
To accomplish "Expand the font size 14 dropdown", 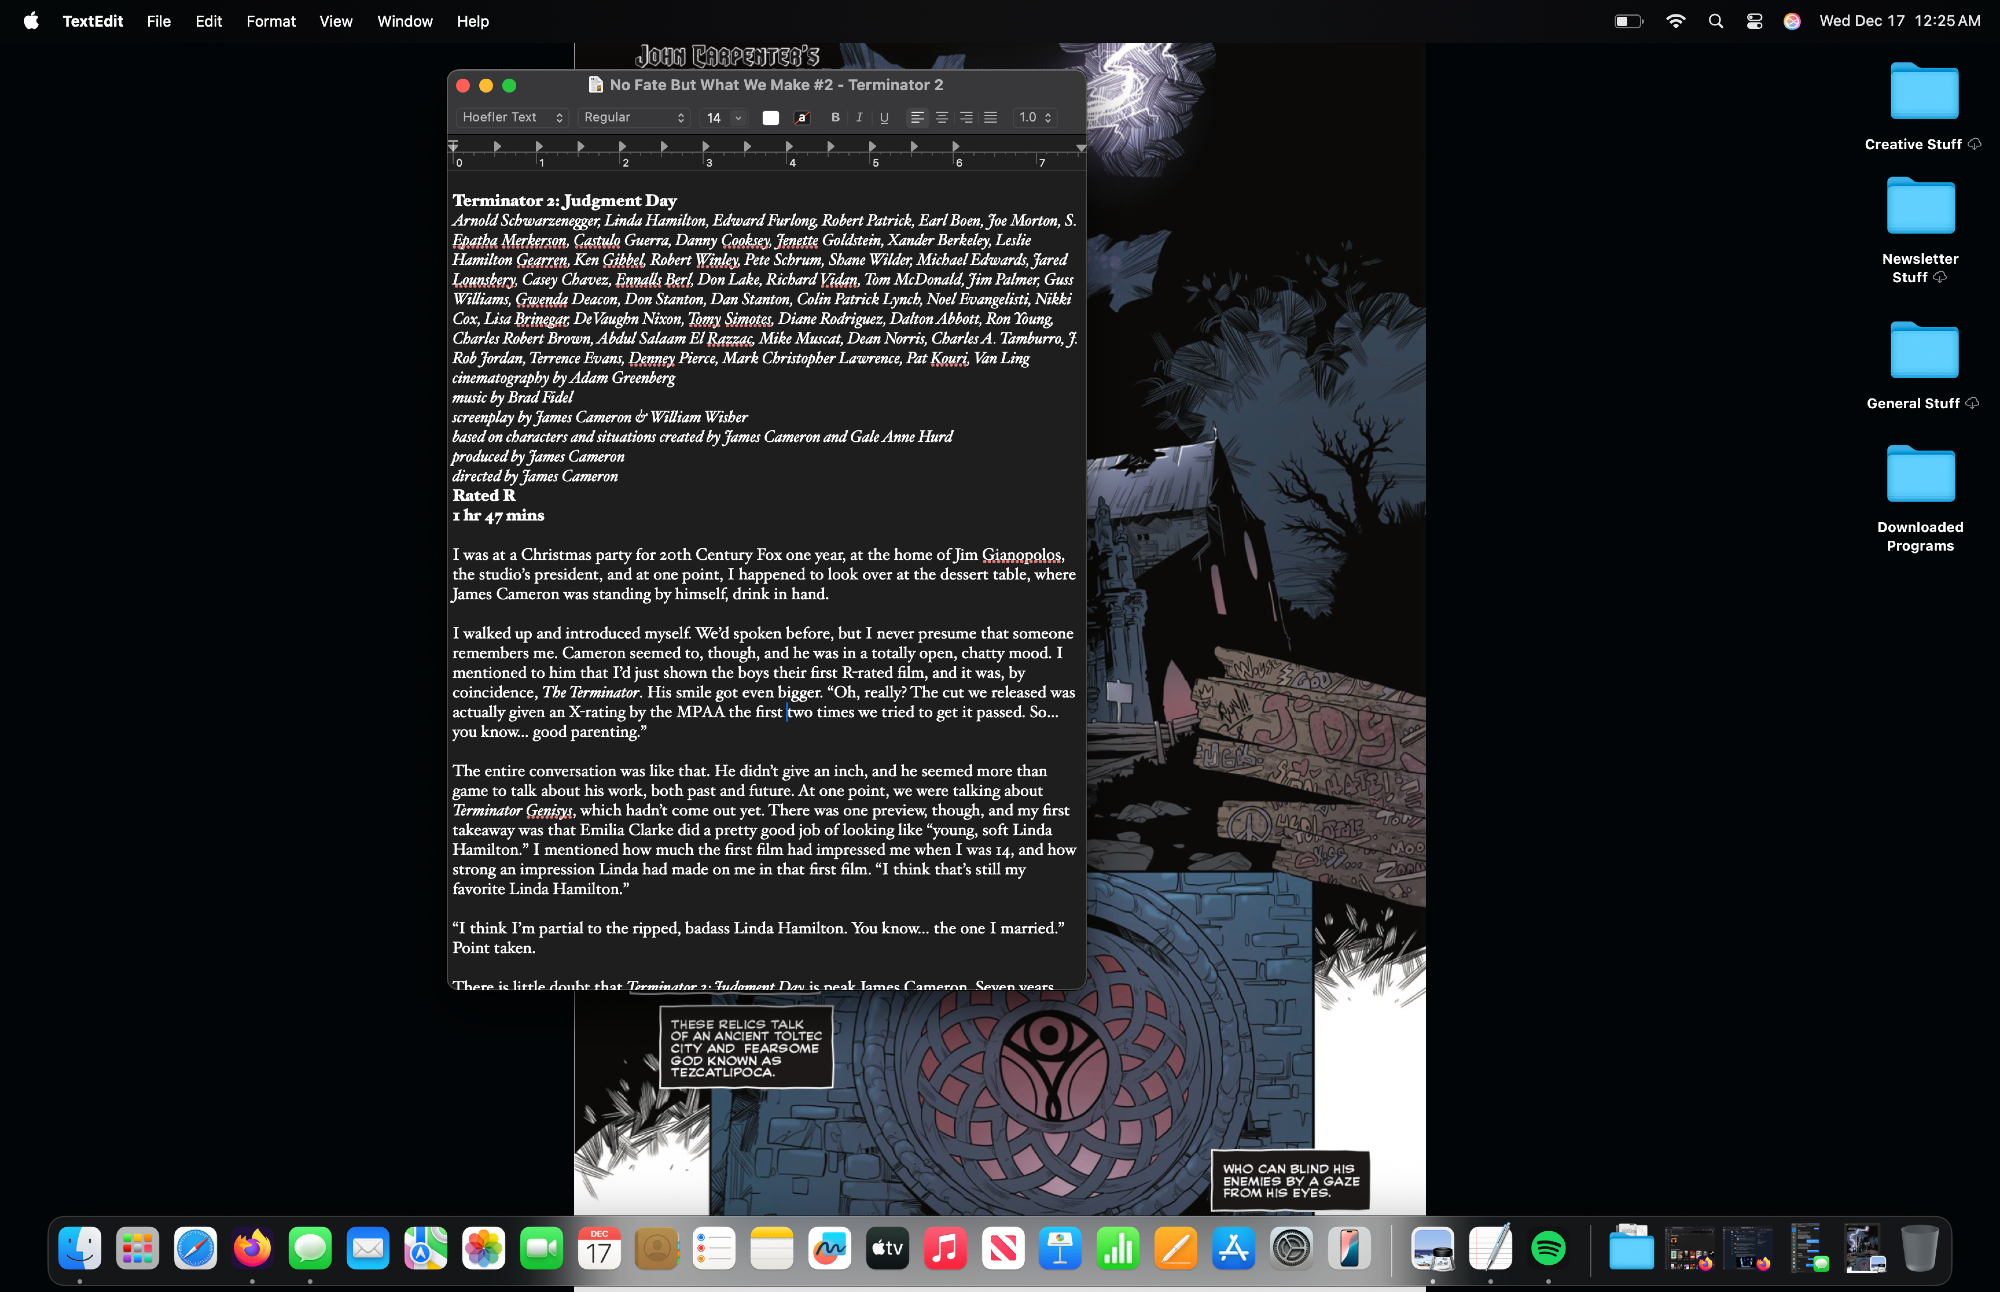I will [738, 117].
